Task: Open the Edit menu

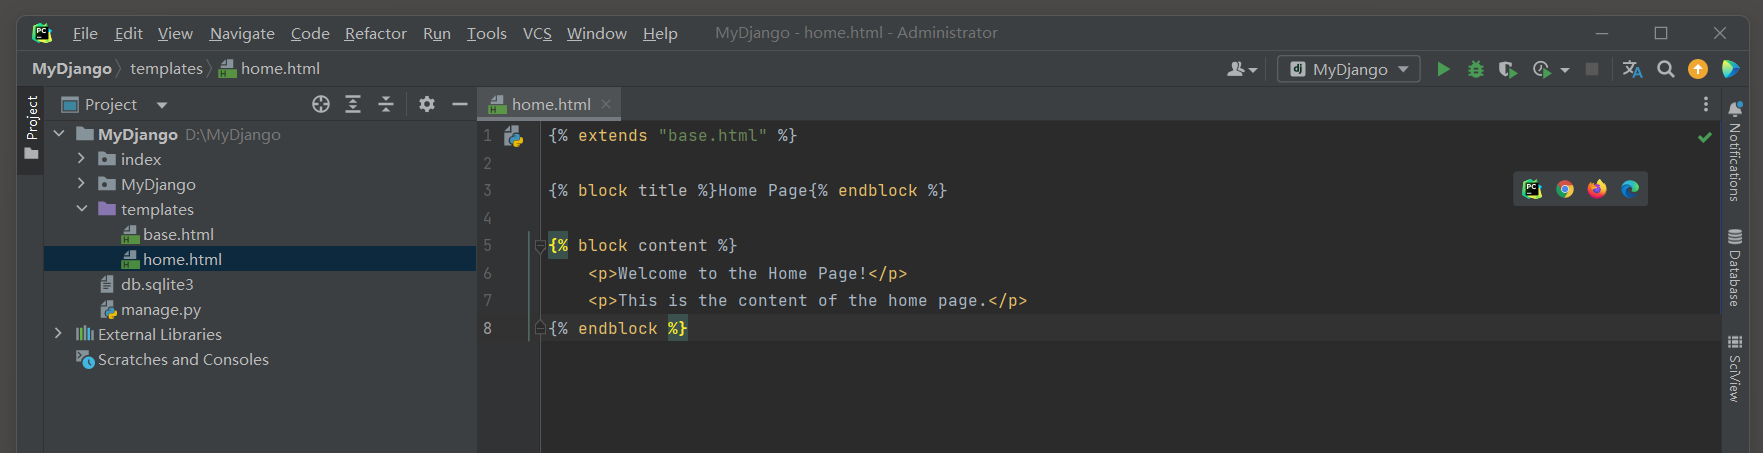Action: pyautogui.click(x=128, y=33)
